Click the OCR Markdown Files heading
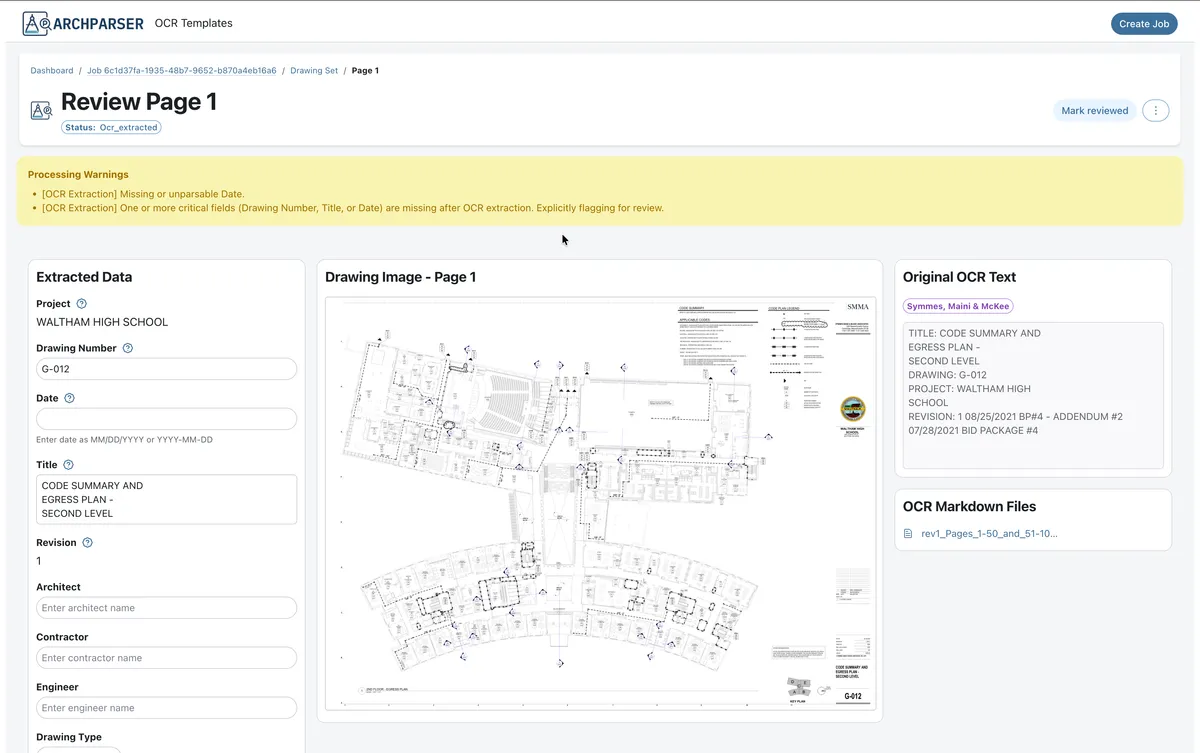 point(969,507)
